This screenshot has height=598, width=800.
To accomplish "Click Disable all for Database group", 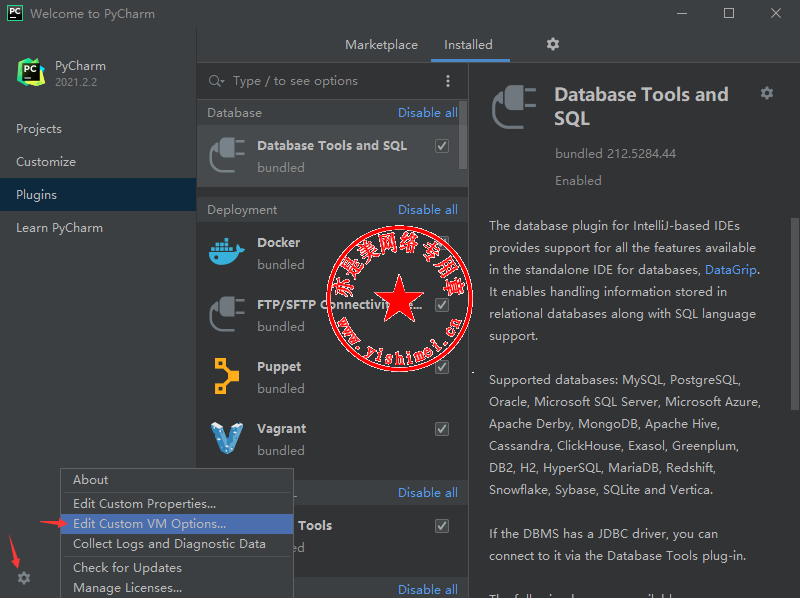I will coord(428,113).
